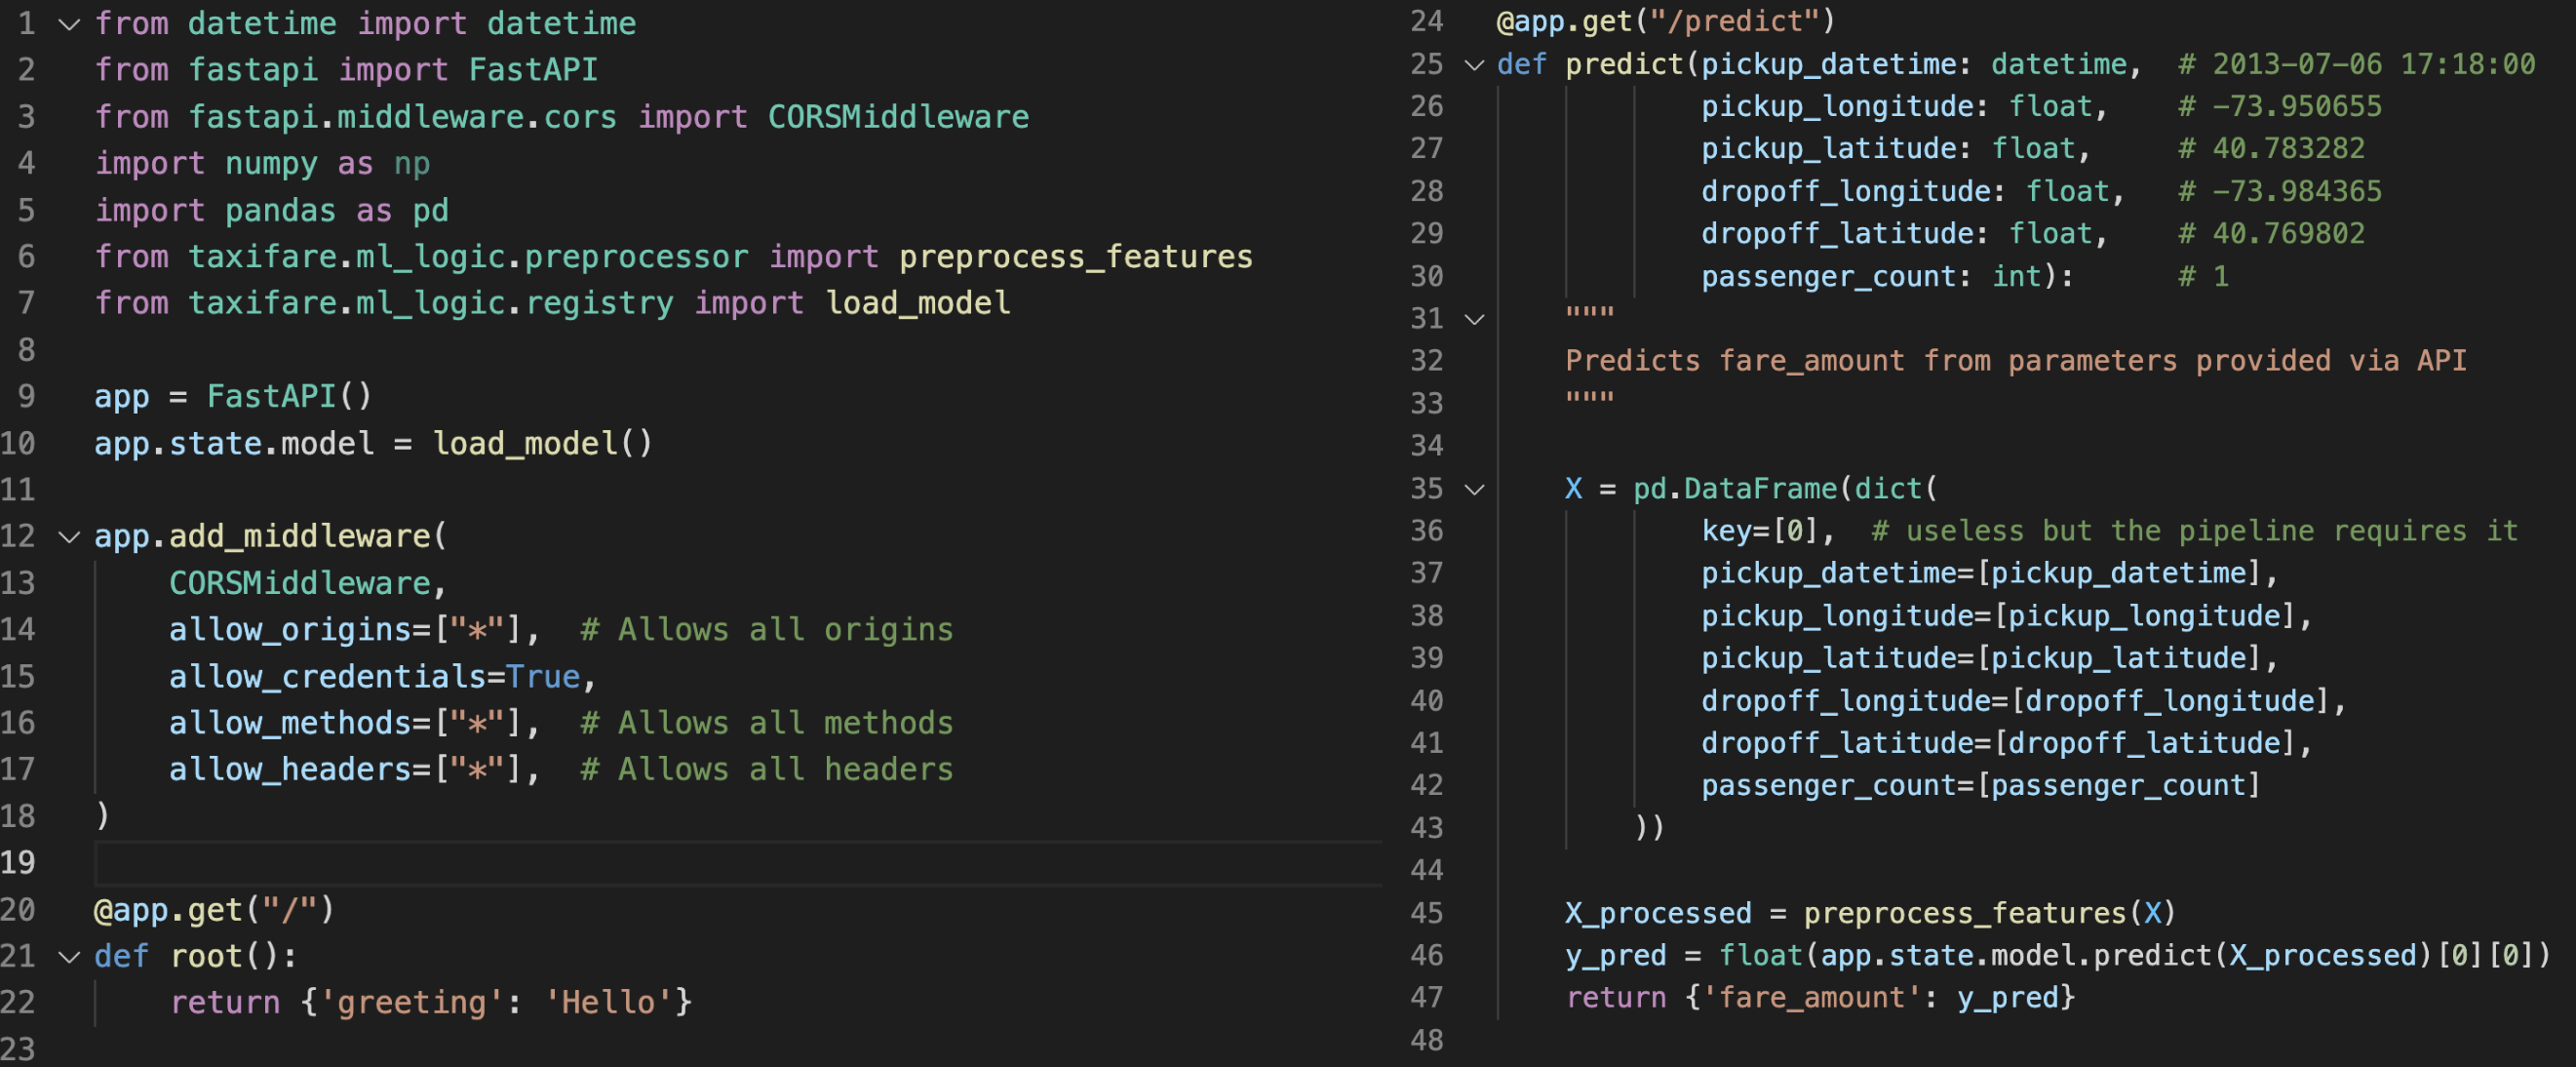The height and width of the screenshot is (1067, 2576).
Task: Click the '# -73.950655' comment
Action: pyautogui.click(x=2280, y=107)
